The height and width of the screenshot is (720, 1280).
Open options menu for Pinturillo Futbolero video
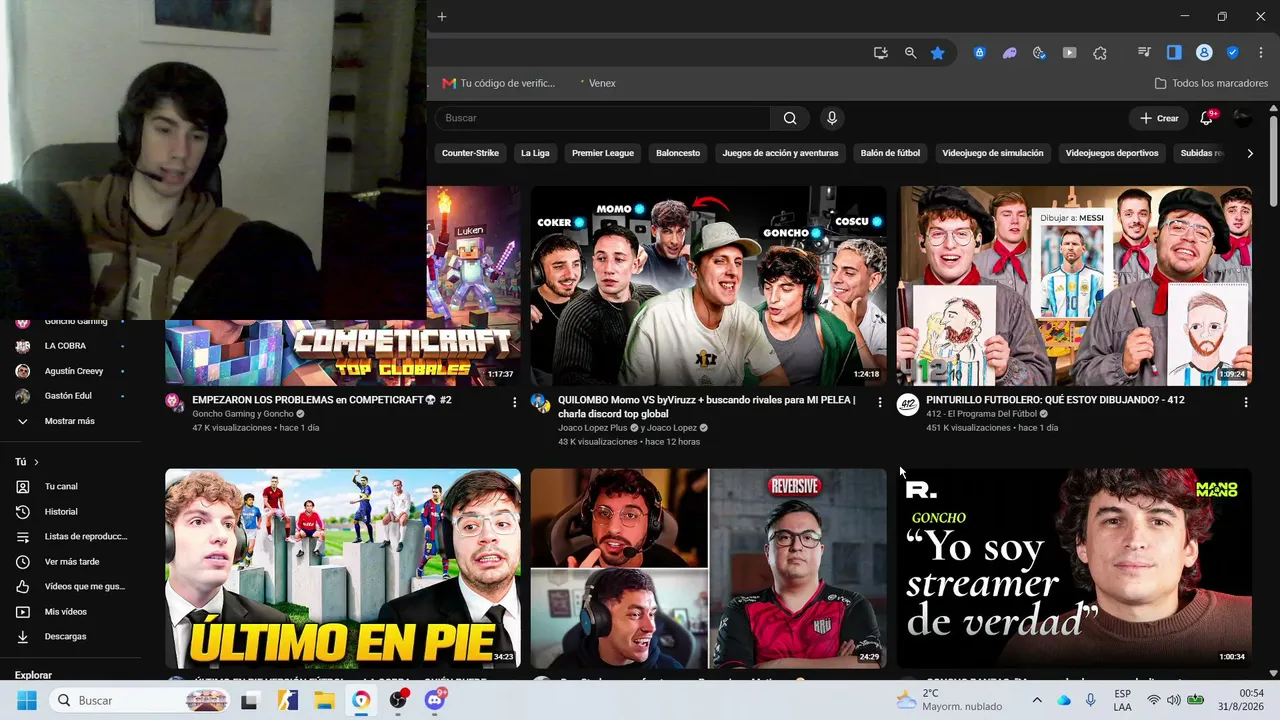coord(1246,402)
